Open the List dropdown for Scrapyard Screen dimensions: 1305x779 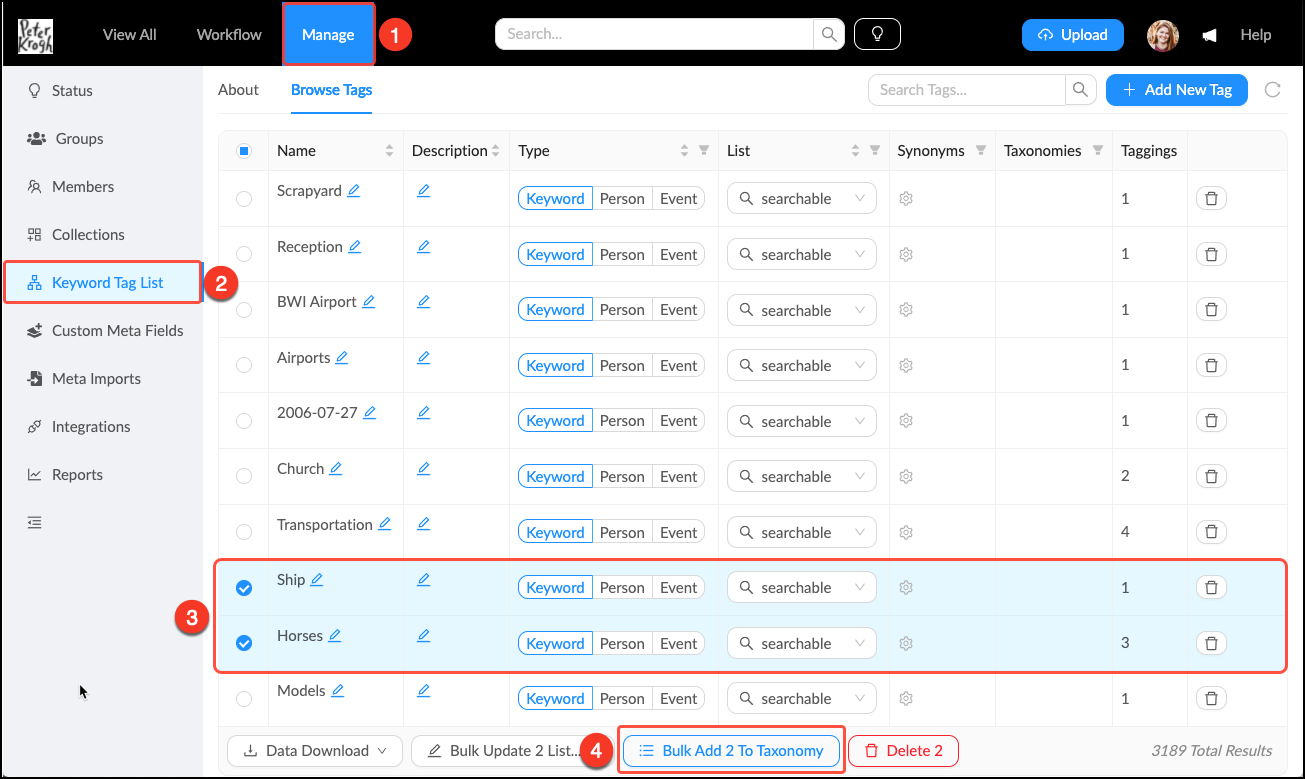pyautogui.click(x=801, y=198)
